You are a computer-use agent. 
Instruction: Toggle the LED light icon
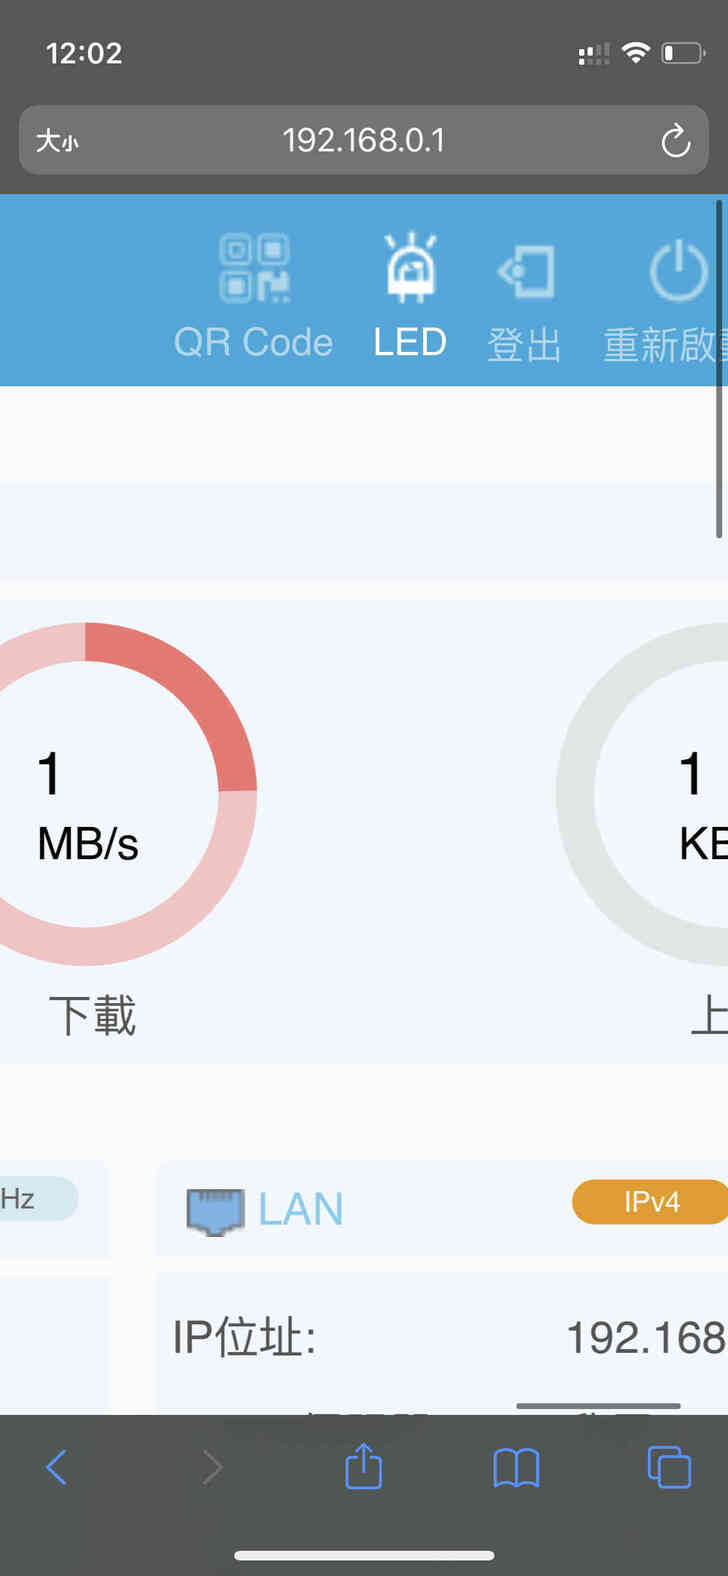[x=411, y=269]
